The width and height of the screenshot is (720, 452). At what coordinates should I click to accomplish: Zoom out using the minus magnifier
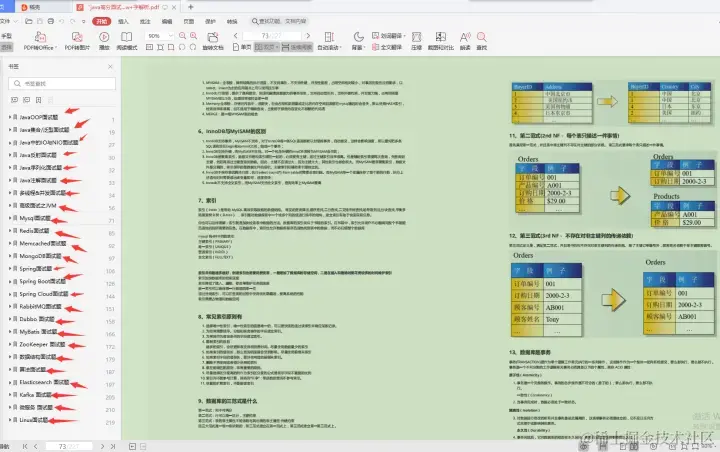click(x=182, y=36)
